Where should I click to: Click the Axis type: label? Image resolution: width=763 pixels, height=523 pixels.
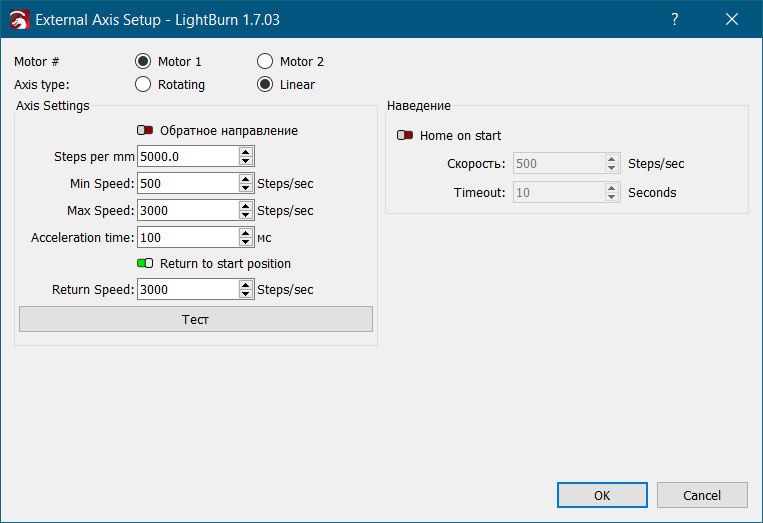tap(42, 85)
